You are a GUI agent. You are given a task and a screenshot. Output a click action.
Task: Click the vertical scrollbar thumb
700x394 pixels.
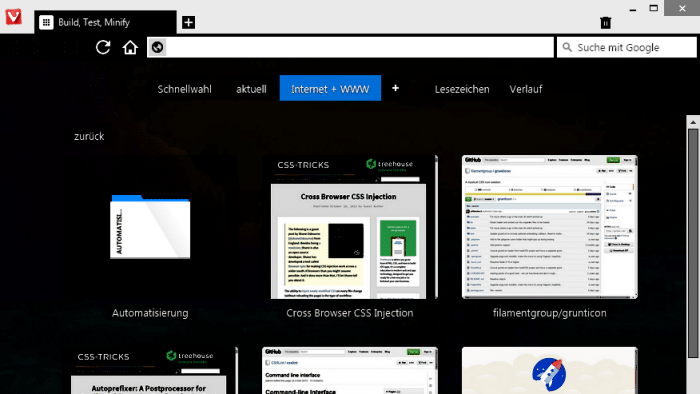tap(693, 243)
